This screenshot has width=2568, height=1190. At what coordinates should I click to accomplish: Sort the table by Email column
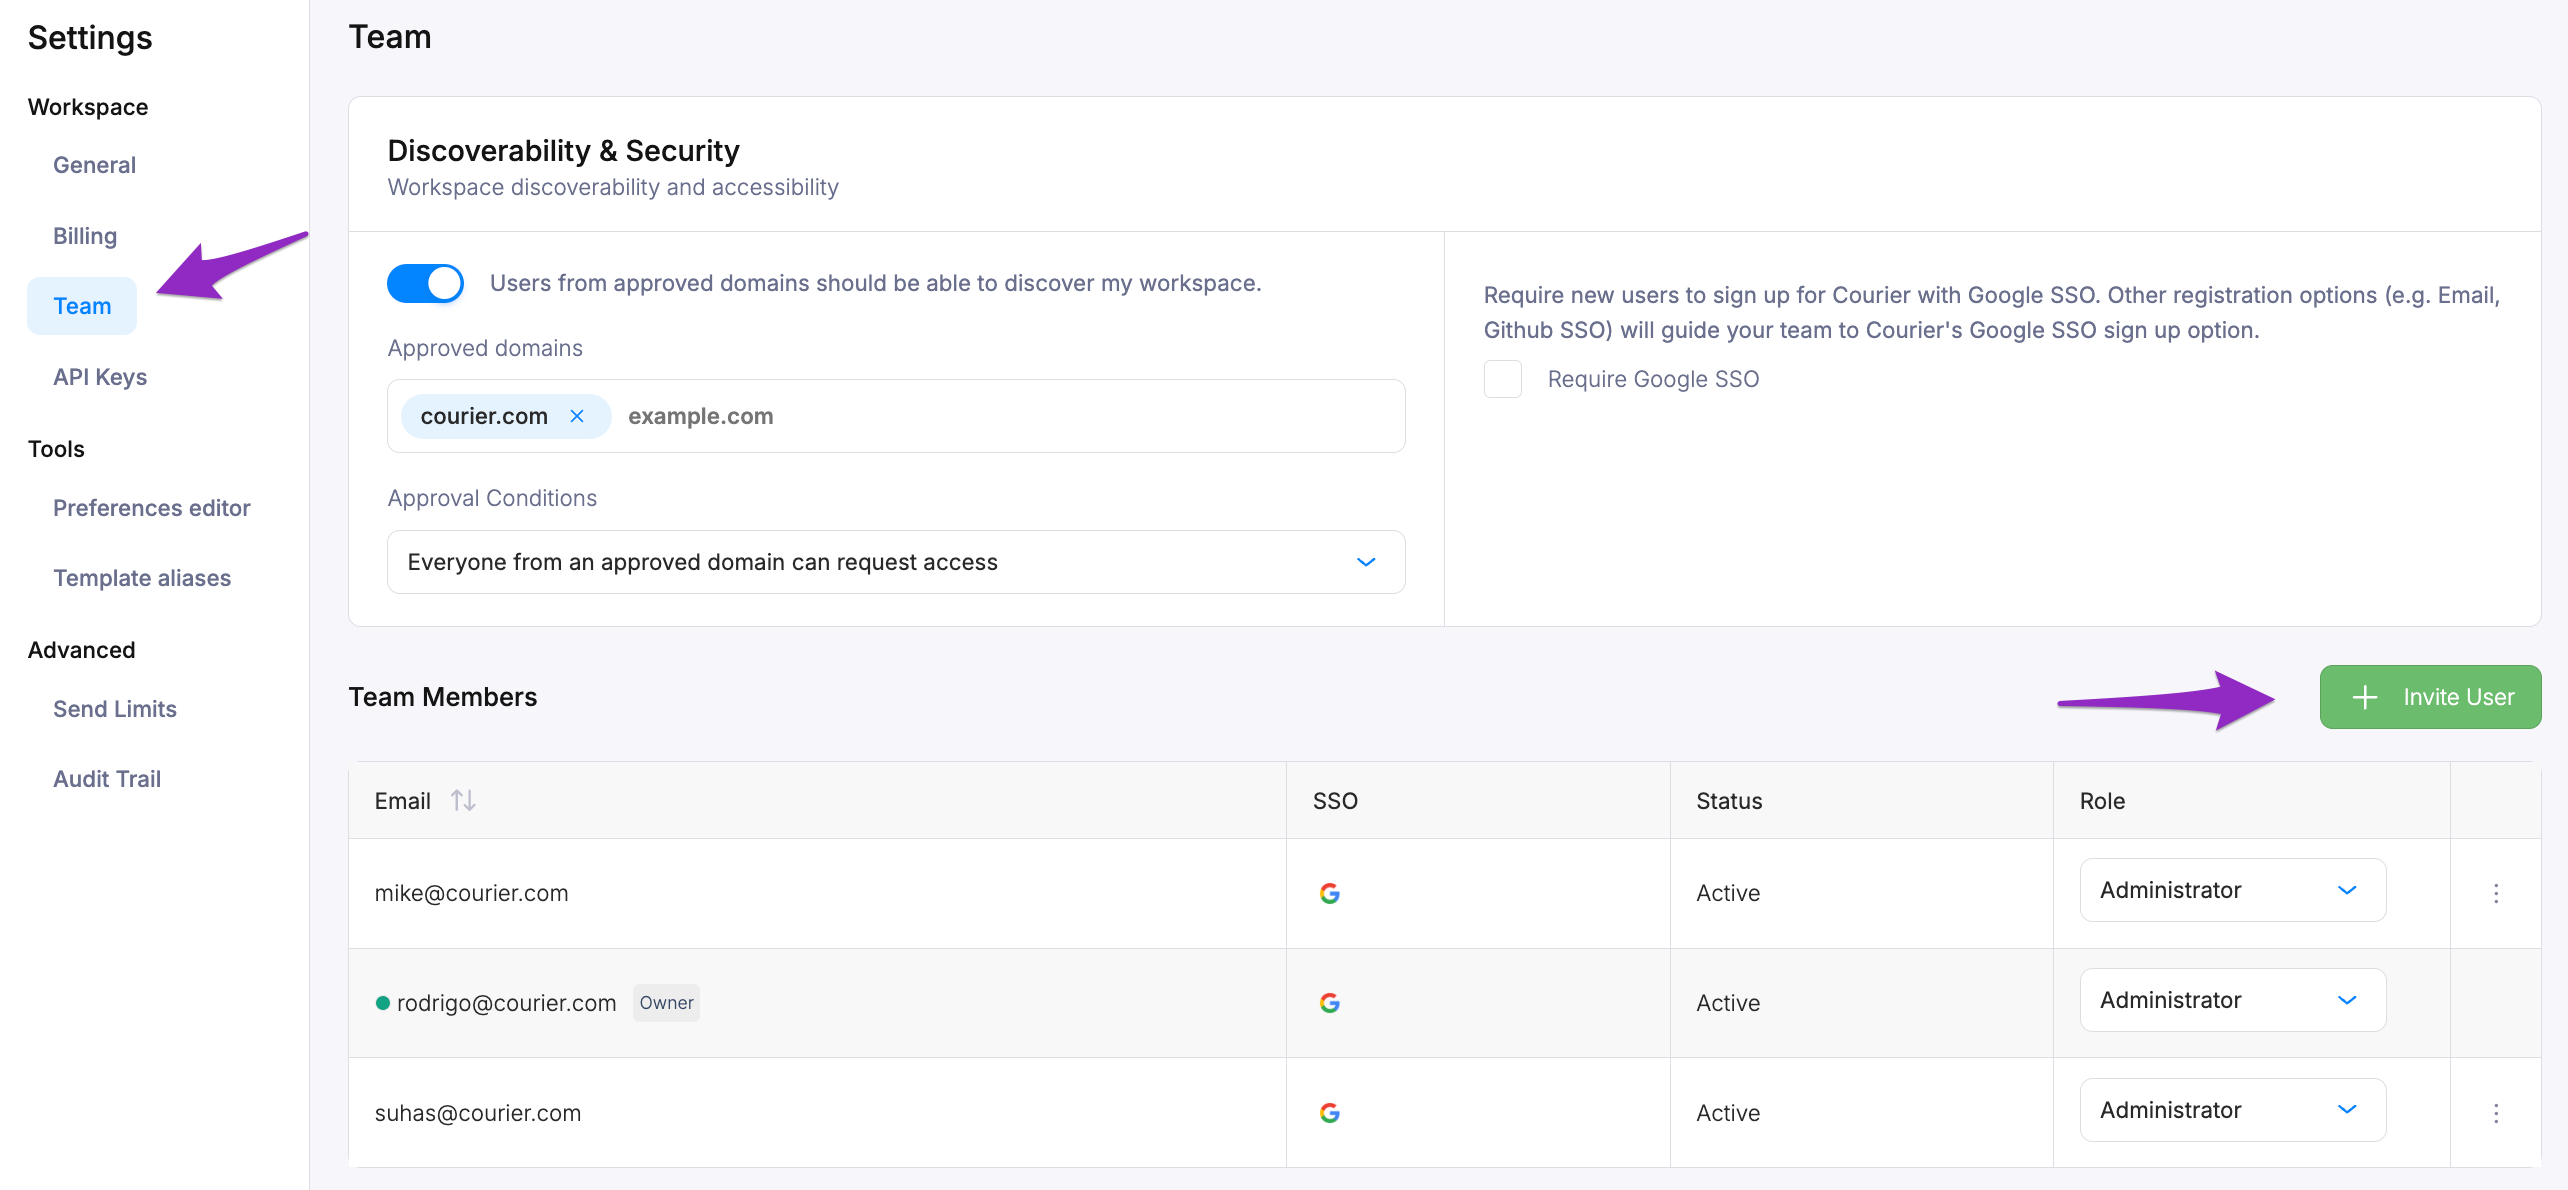pyautogui.click(x=462, y=801)
